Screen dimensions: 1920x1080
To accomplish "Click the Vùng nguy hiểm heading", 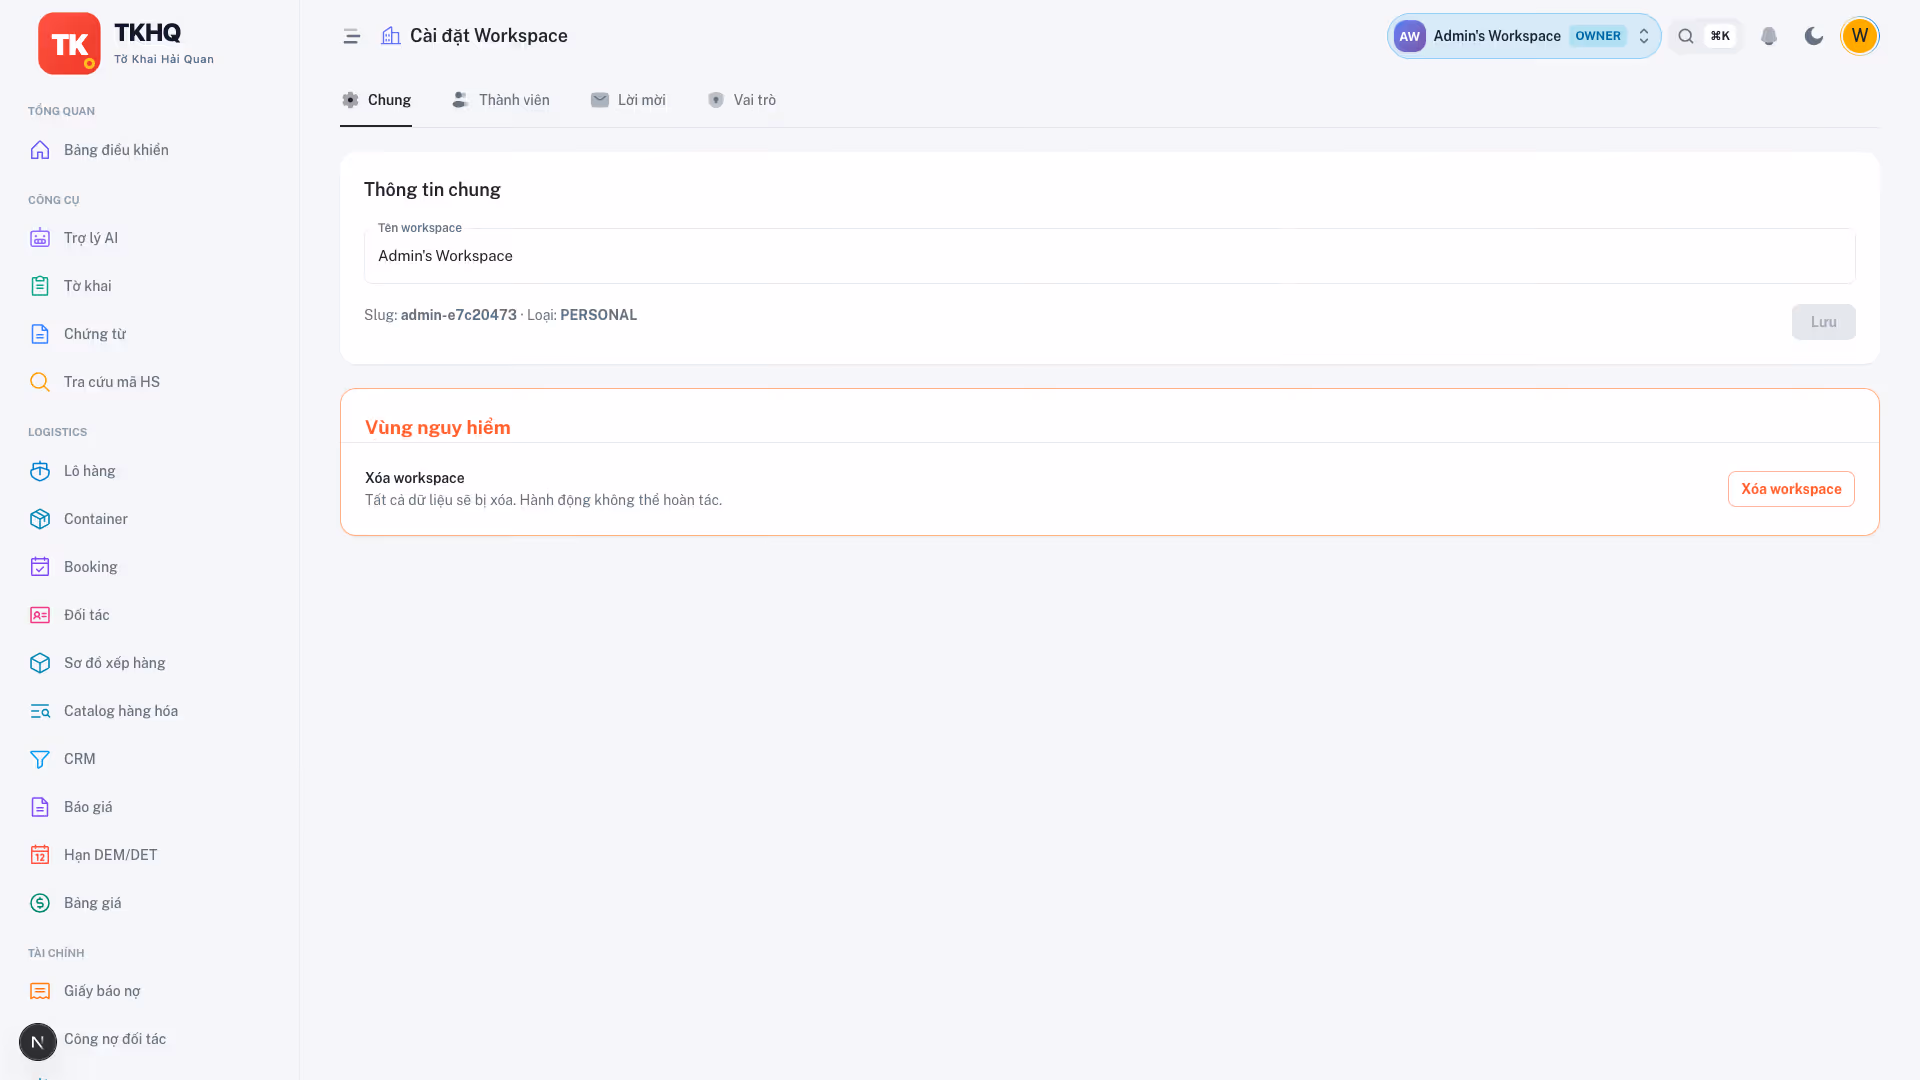I will pyautogui.click(x=438, y=428).
